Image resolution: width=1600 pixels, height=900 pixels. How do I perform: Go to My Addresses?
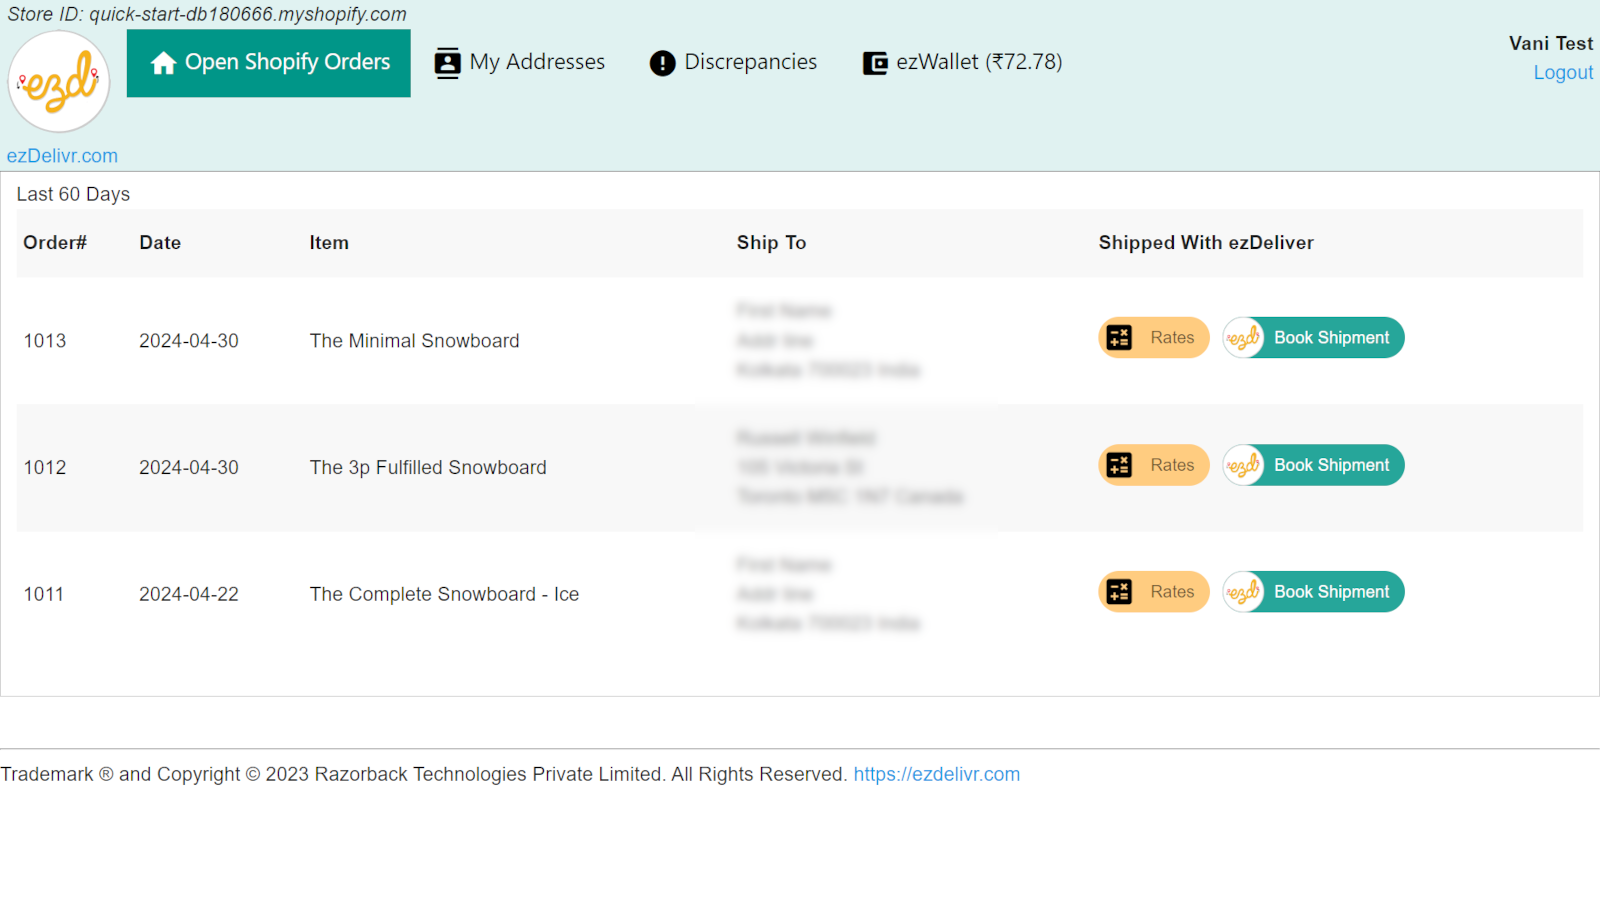coord(537,62)
